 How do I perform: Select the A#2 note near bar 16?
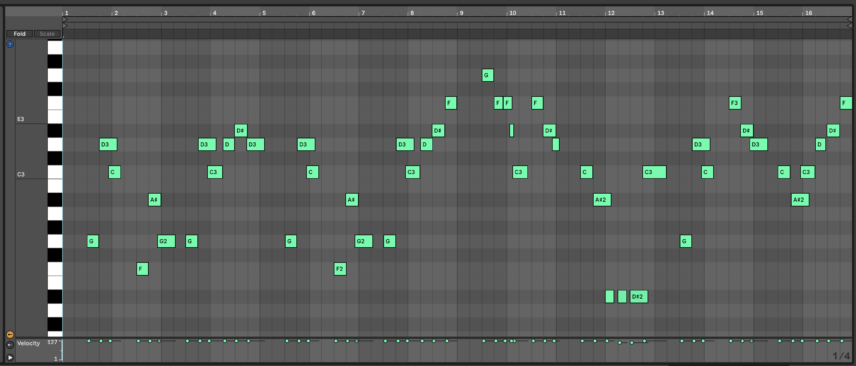(800, 200)
